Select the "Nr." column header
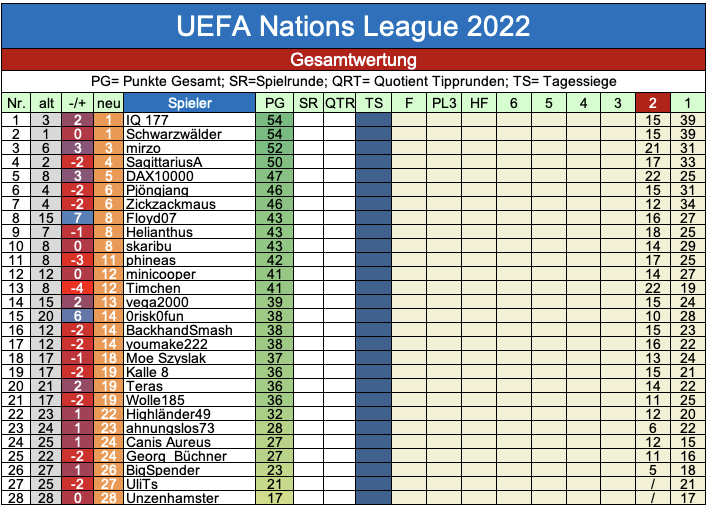Image resolution: width=708 pixels, height=508 pixels. pyautogui.click(x=16, y=104)
